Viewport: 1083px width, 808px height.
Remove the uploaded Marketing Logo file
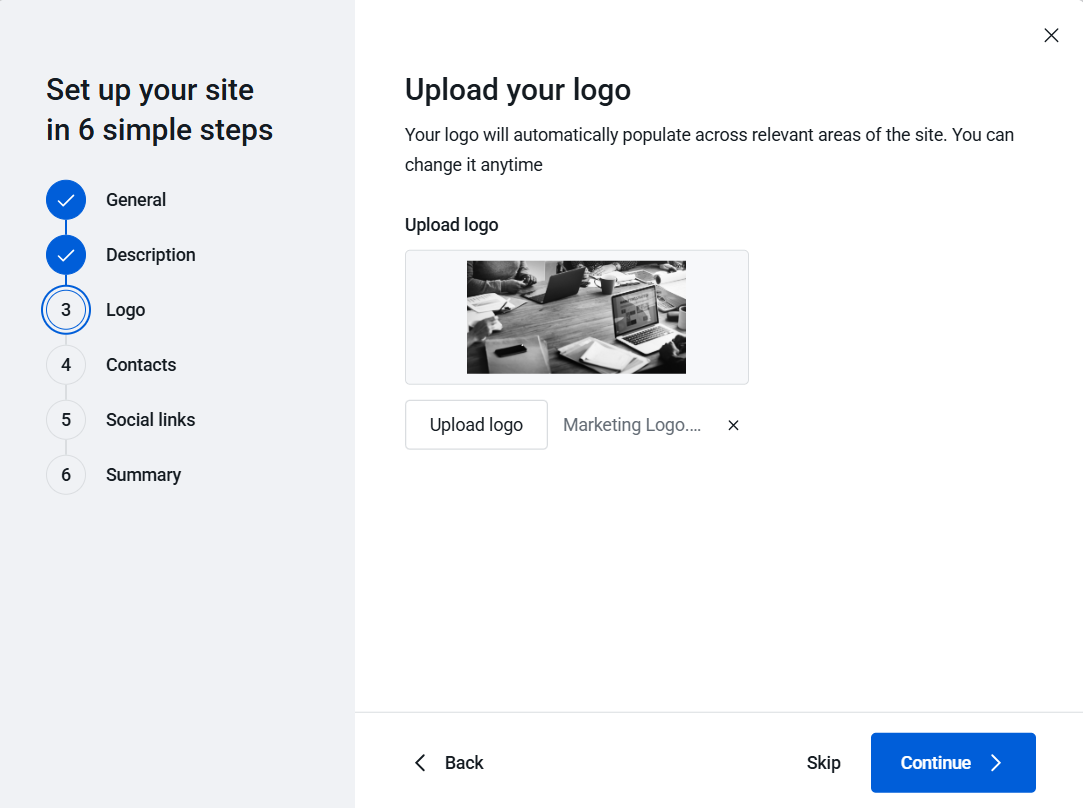733,425
